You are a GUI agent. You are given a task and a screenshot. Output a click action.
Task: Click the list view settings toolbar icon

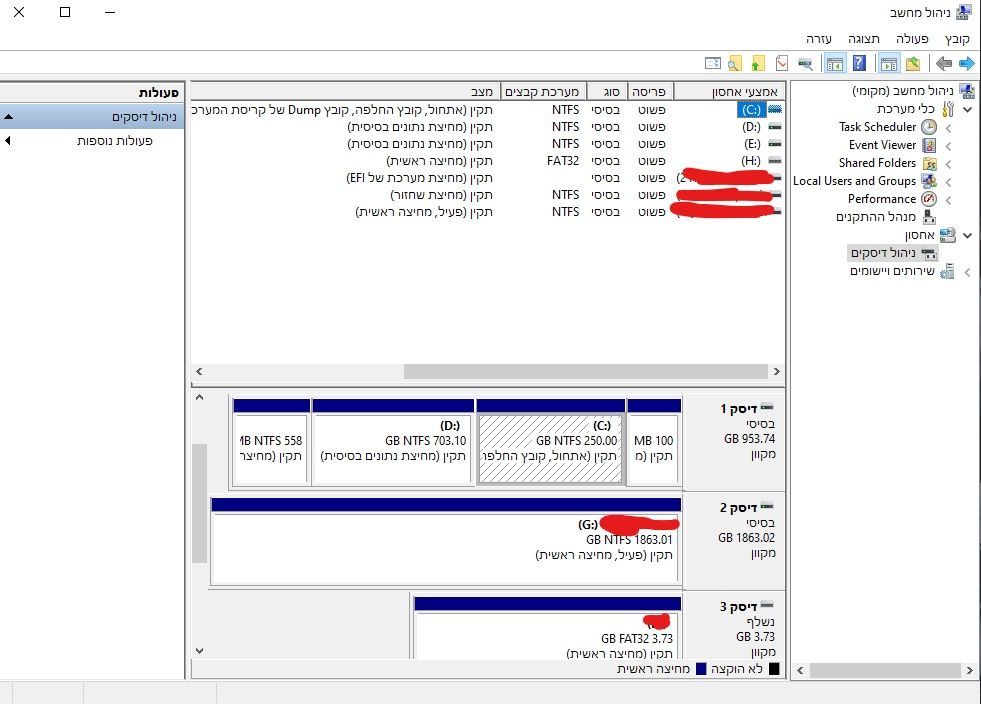(x=713, y=63)
